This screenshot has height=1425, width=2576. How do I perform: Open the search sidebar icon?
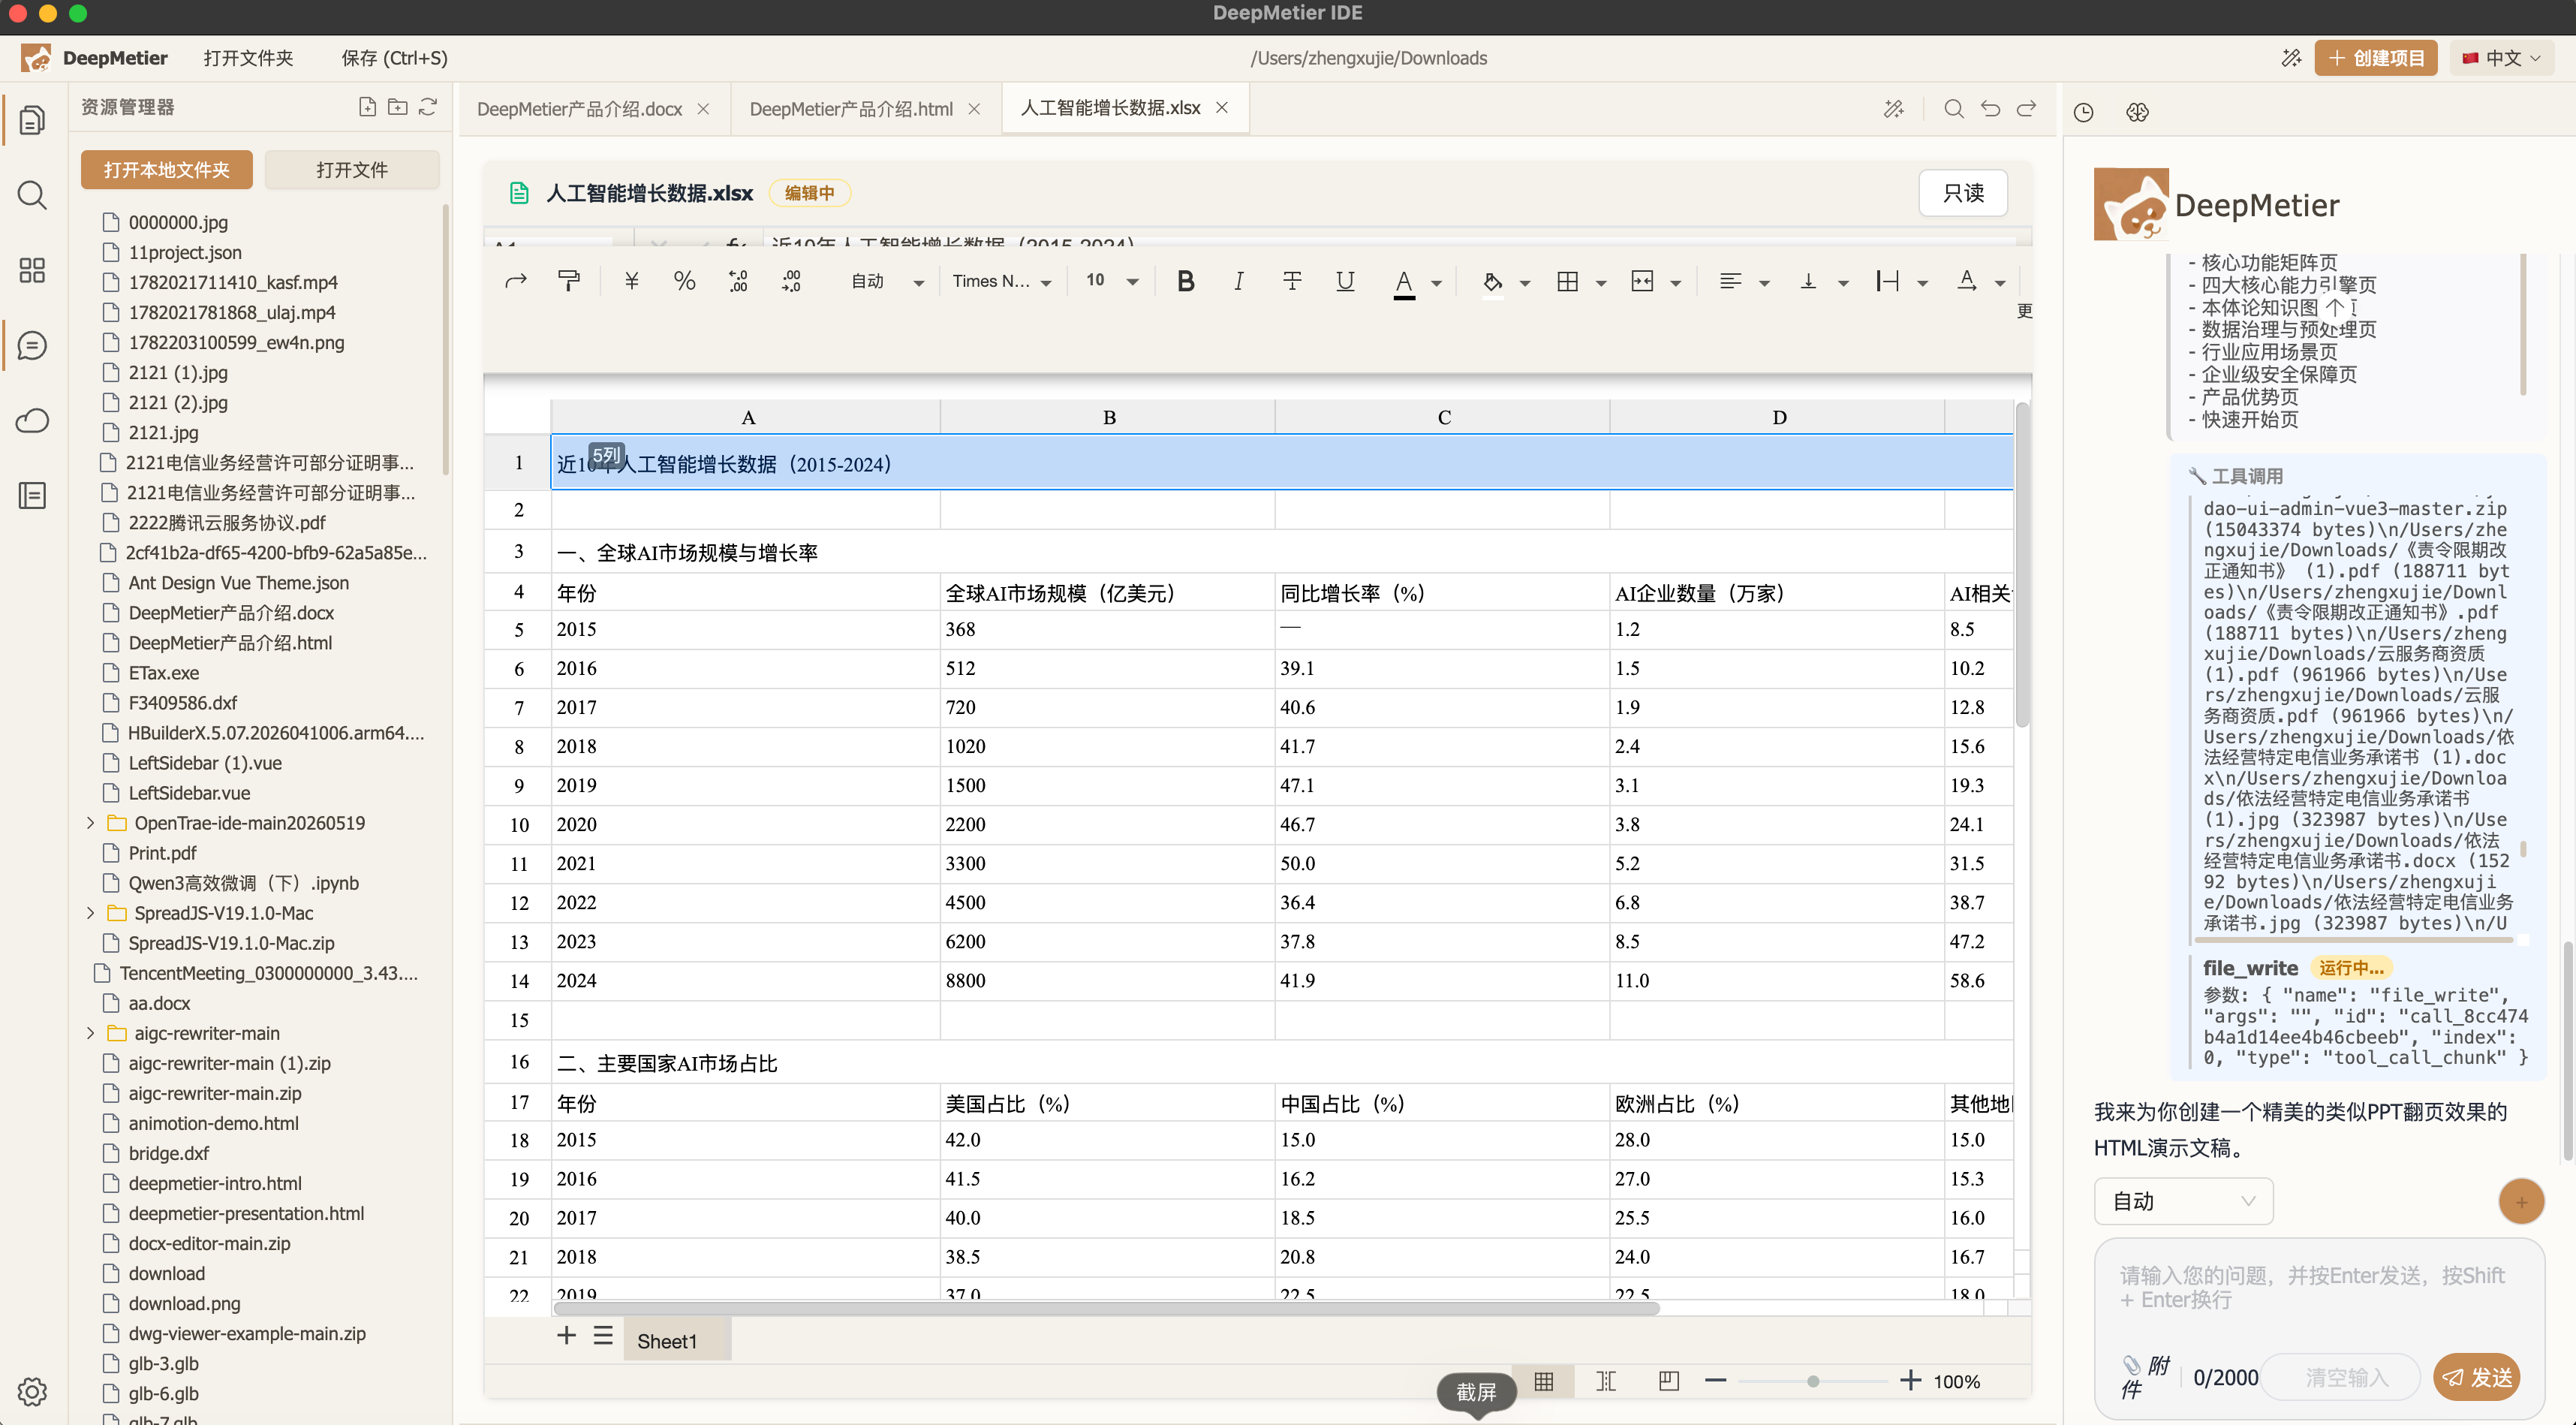tap(32, 195)
